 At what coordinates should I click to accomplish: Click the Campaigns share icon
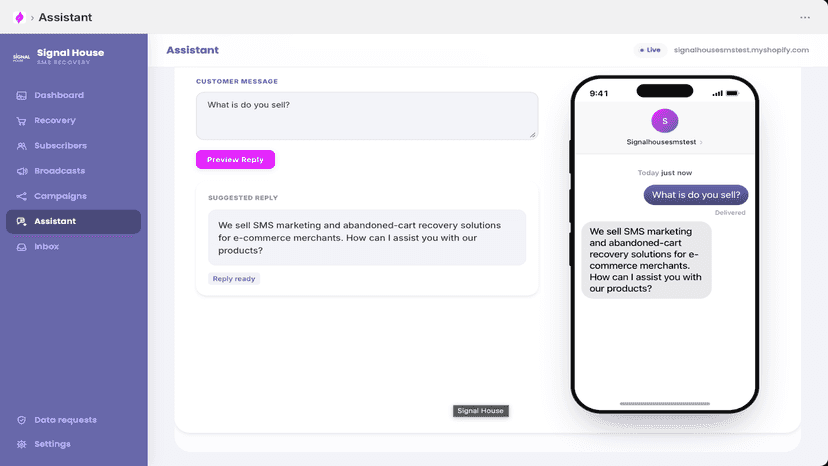[22, 197]
